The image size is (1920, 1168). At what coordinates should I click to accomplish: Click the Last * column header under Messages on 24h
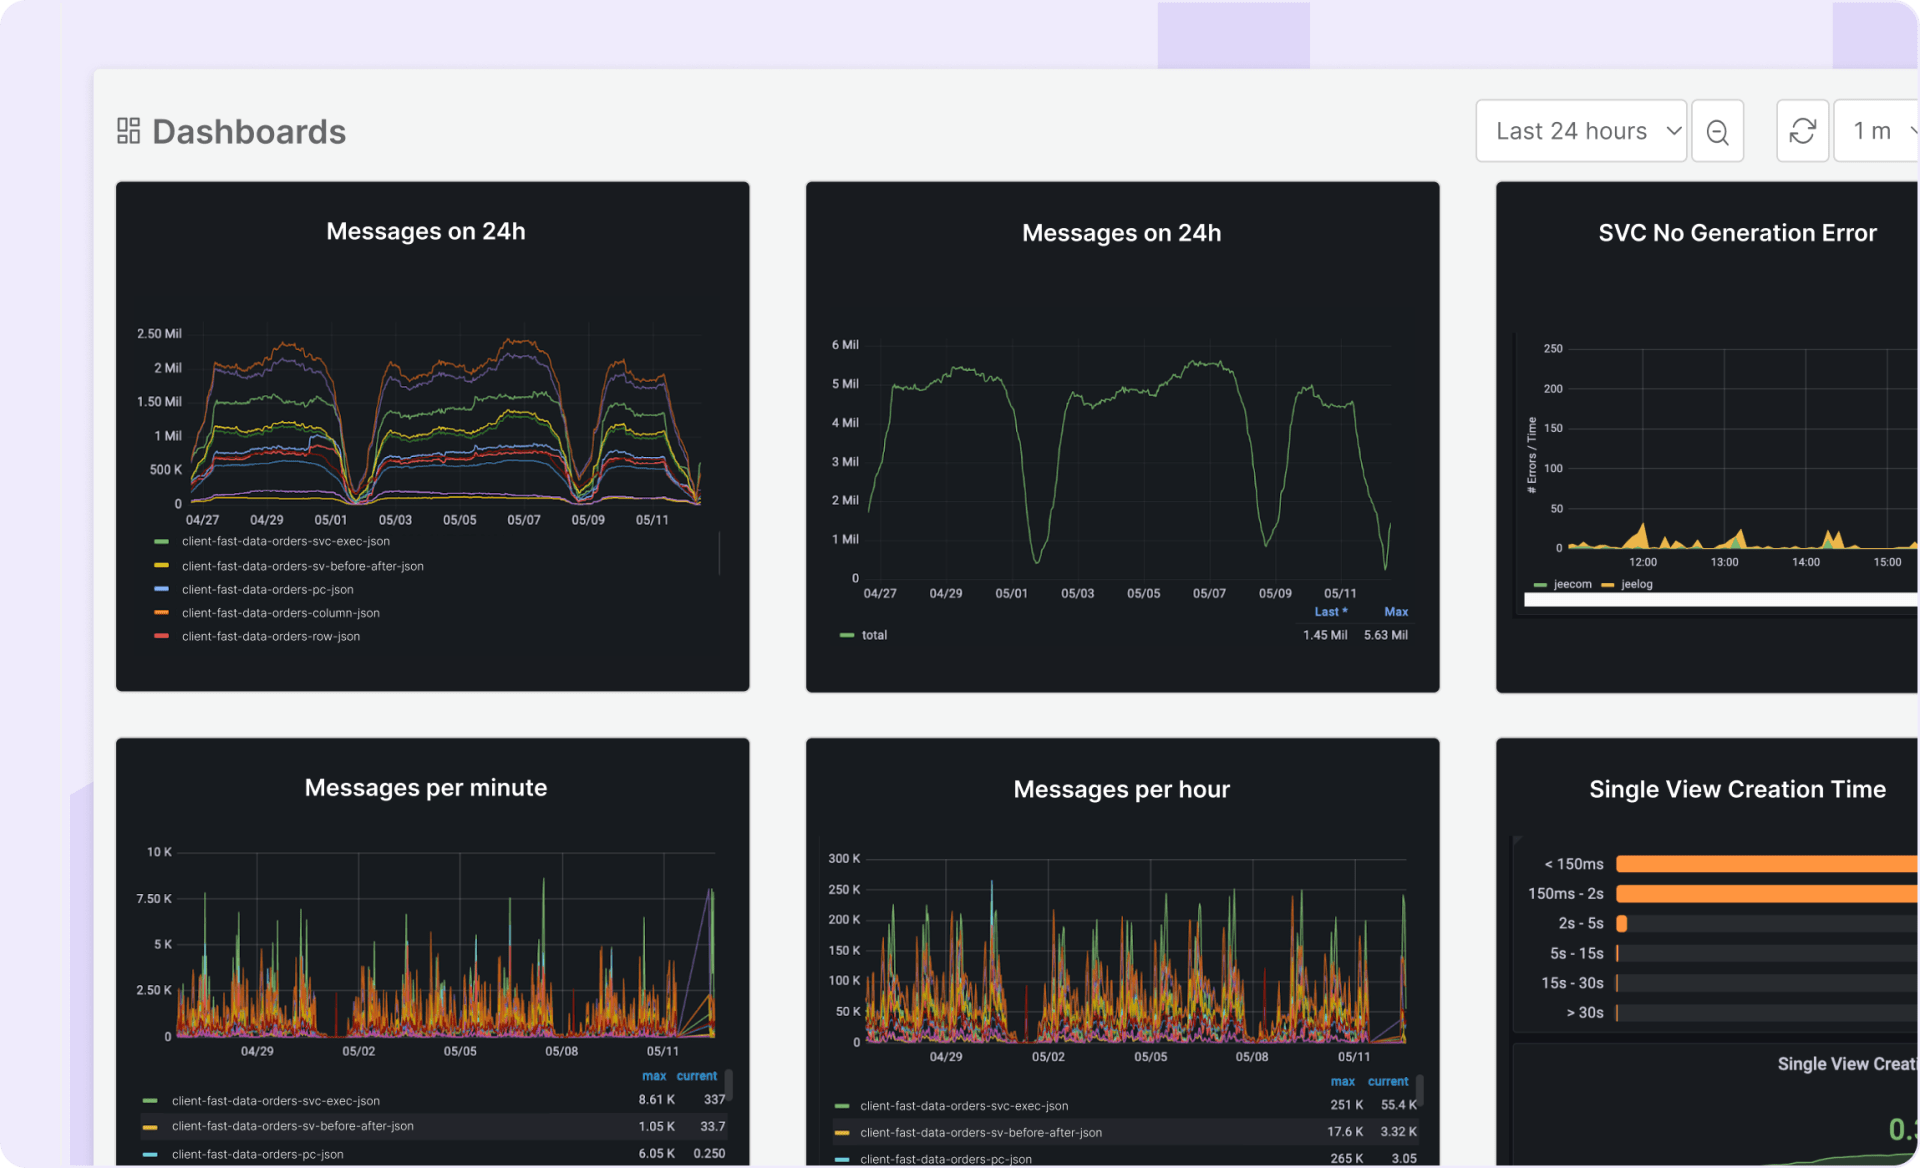click(1331, 611)
